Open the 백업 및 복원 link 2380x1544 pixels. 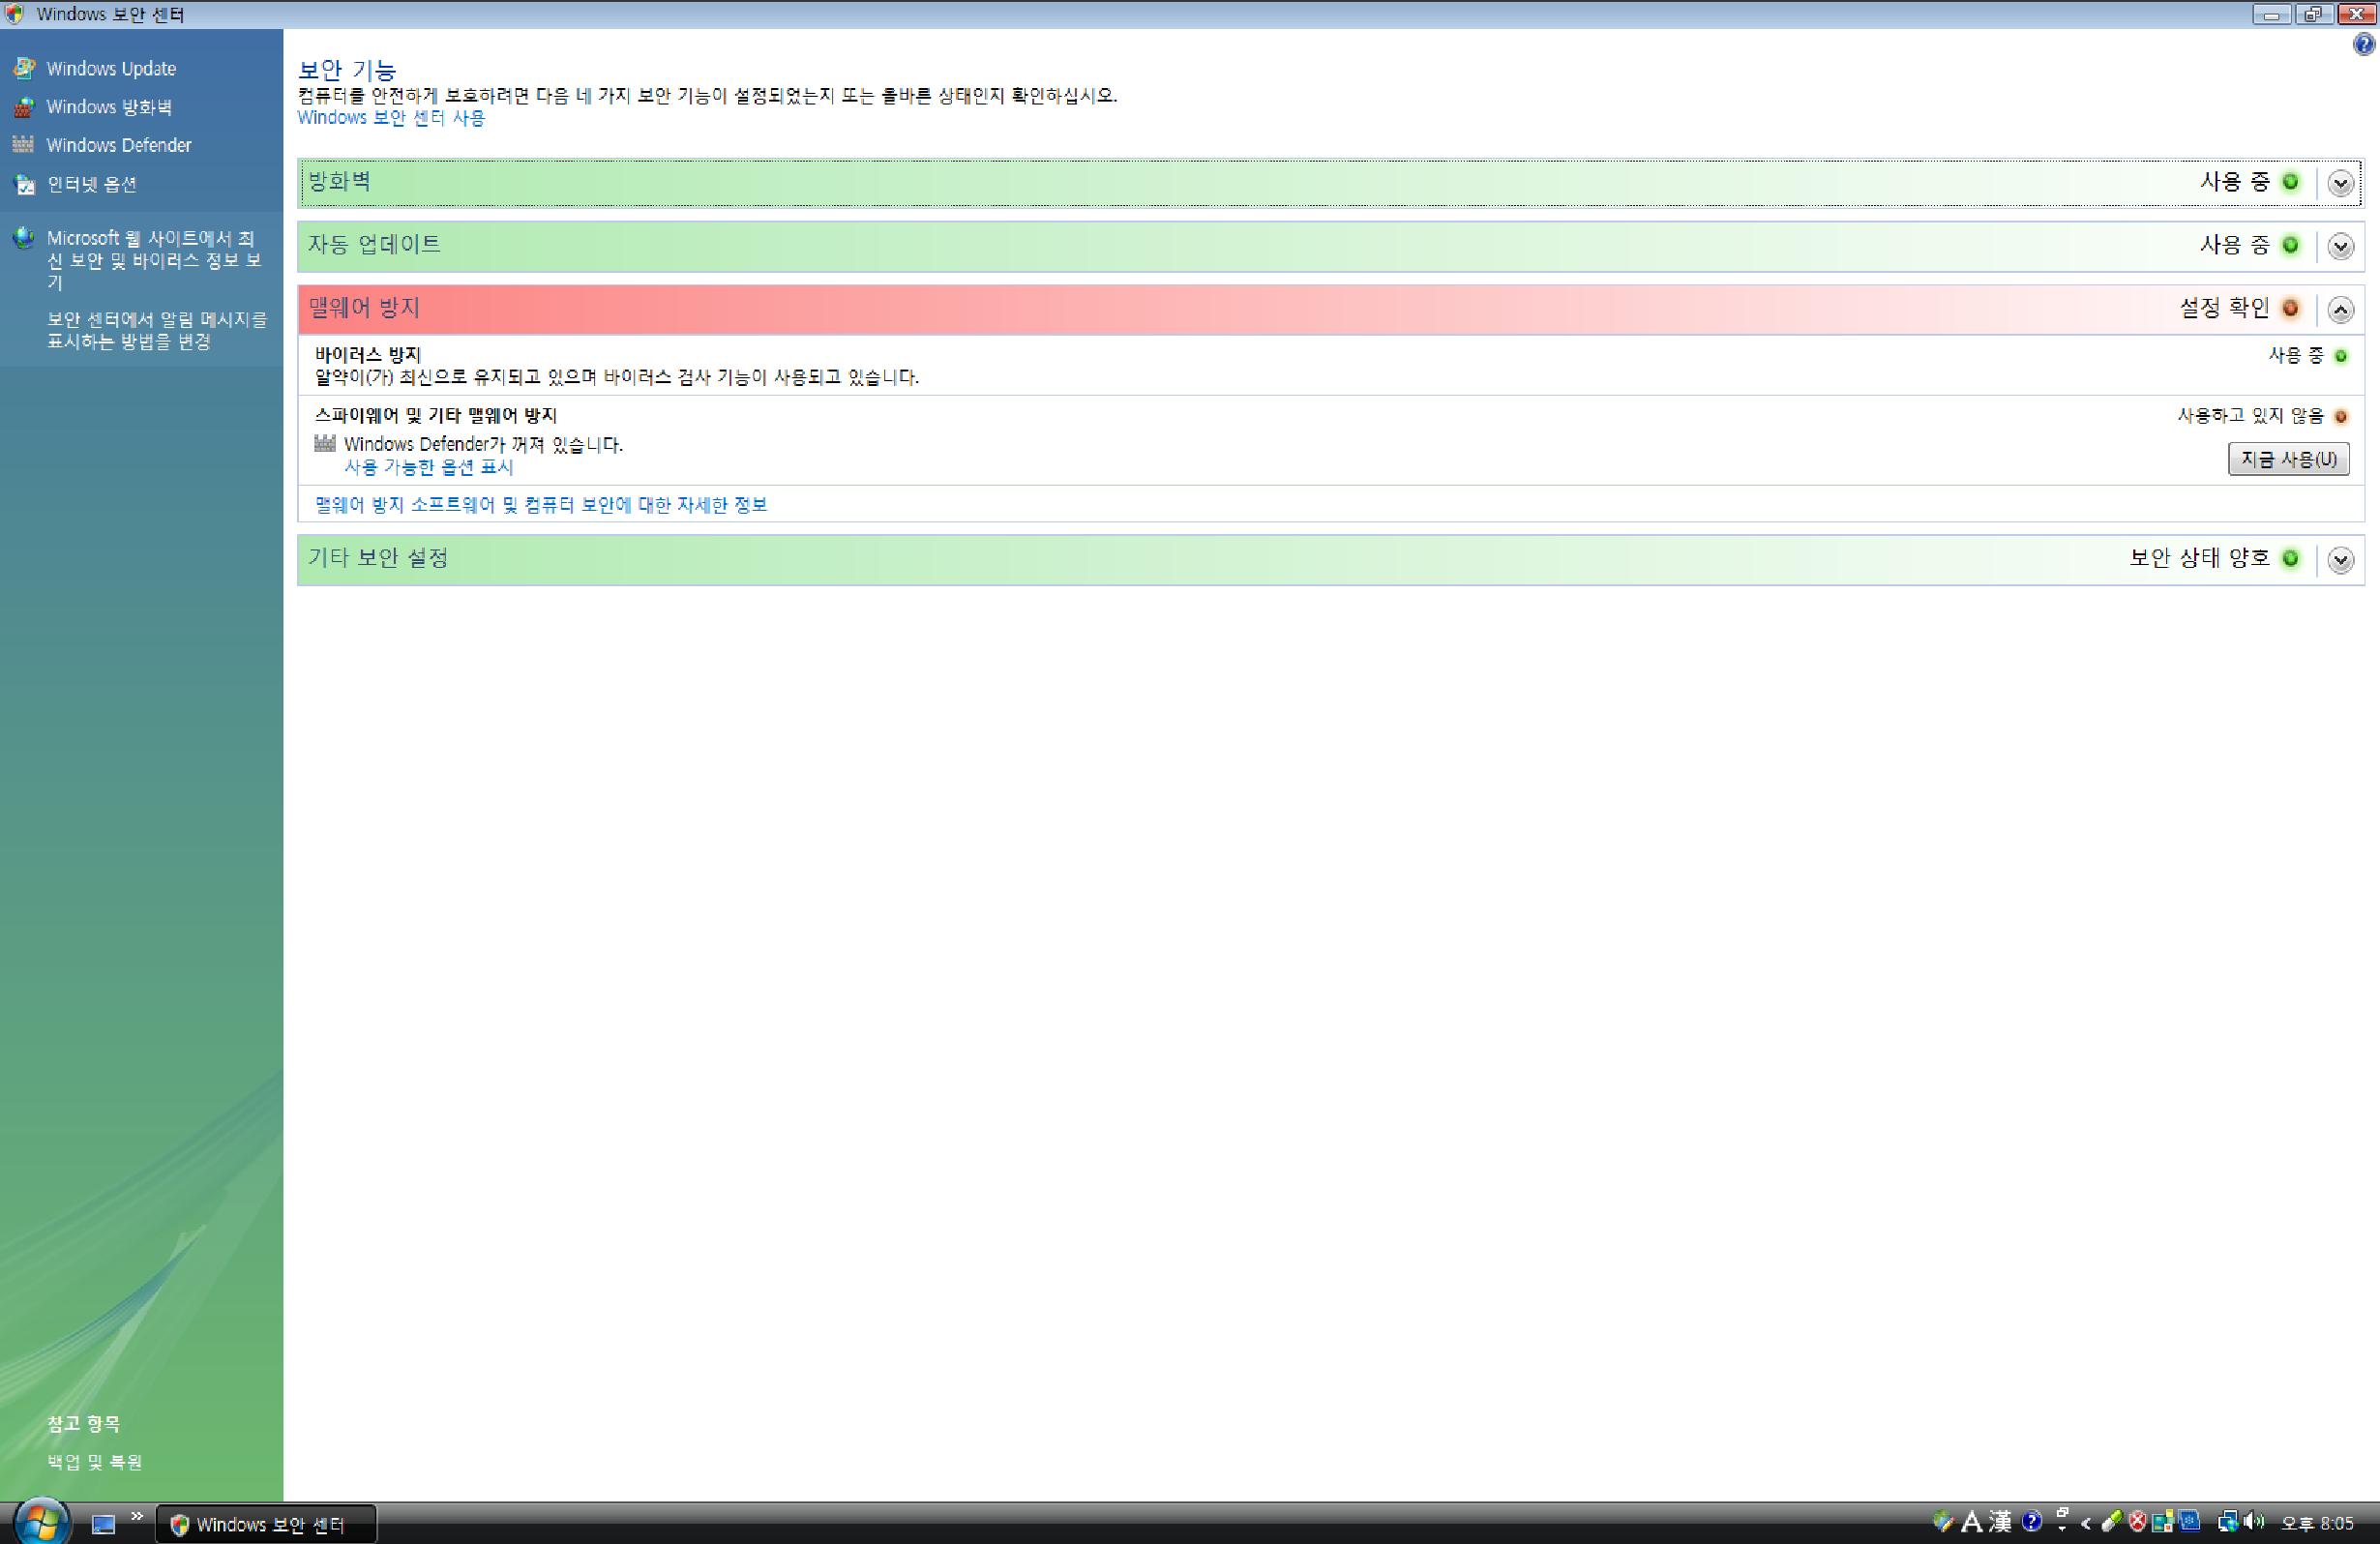[94, 1462]
